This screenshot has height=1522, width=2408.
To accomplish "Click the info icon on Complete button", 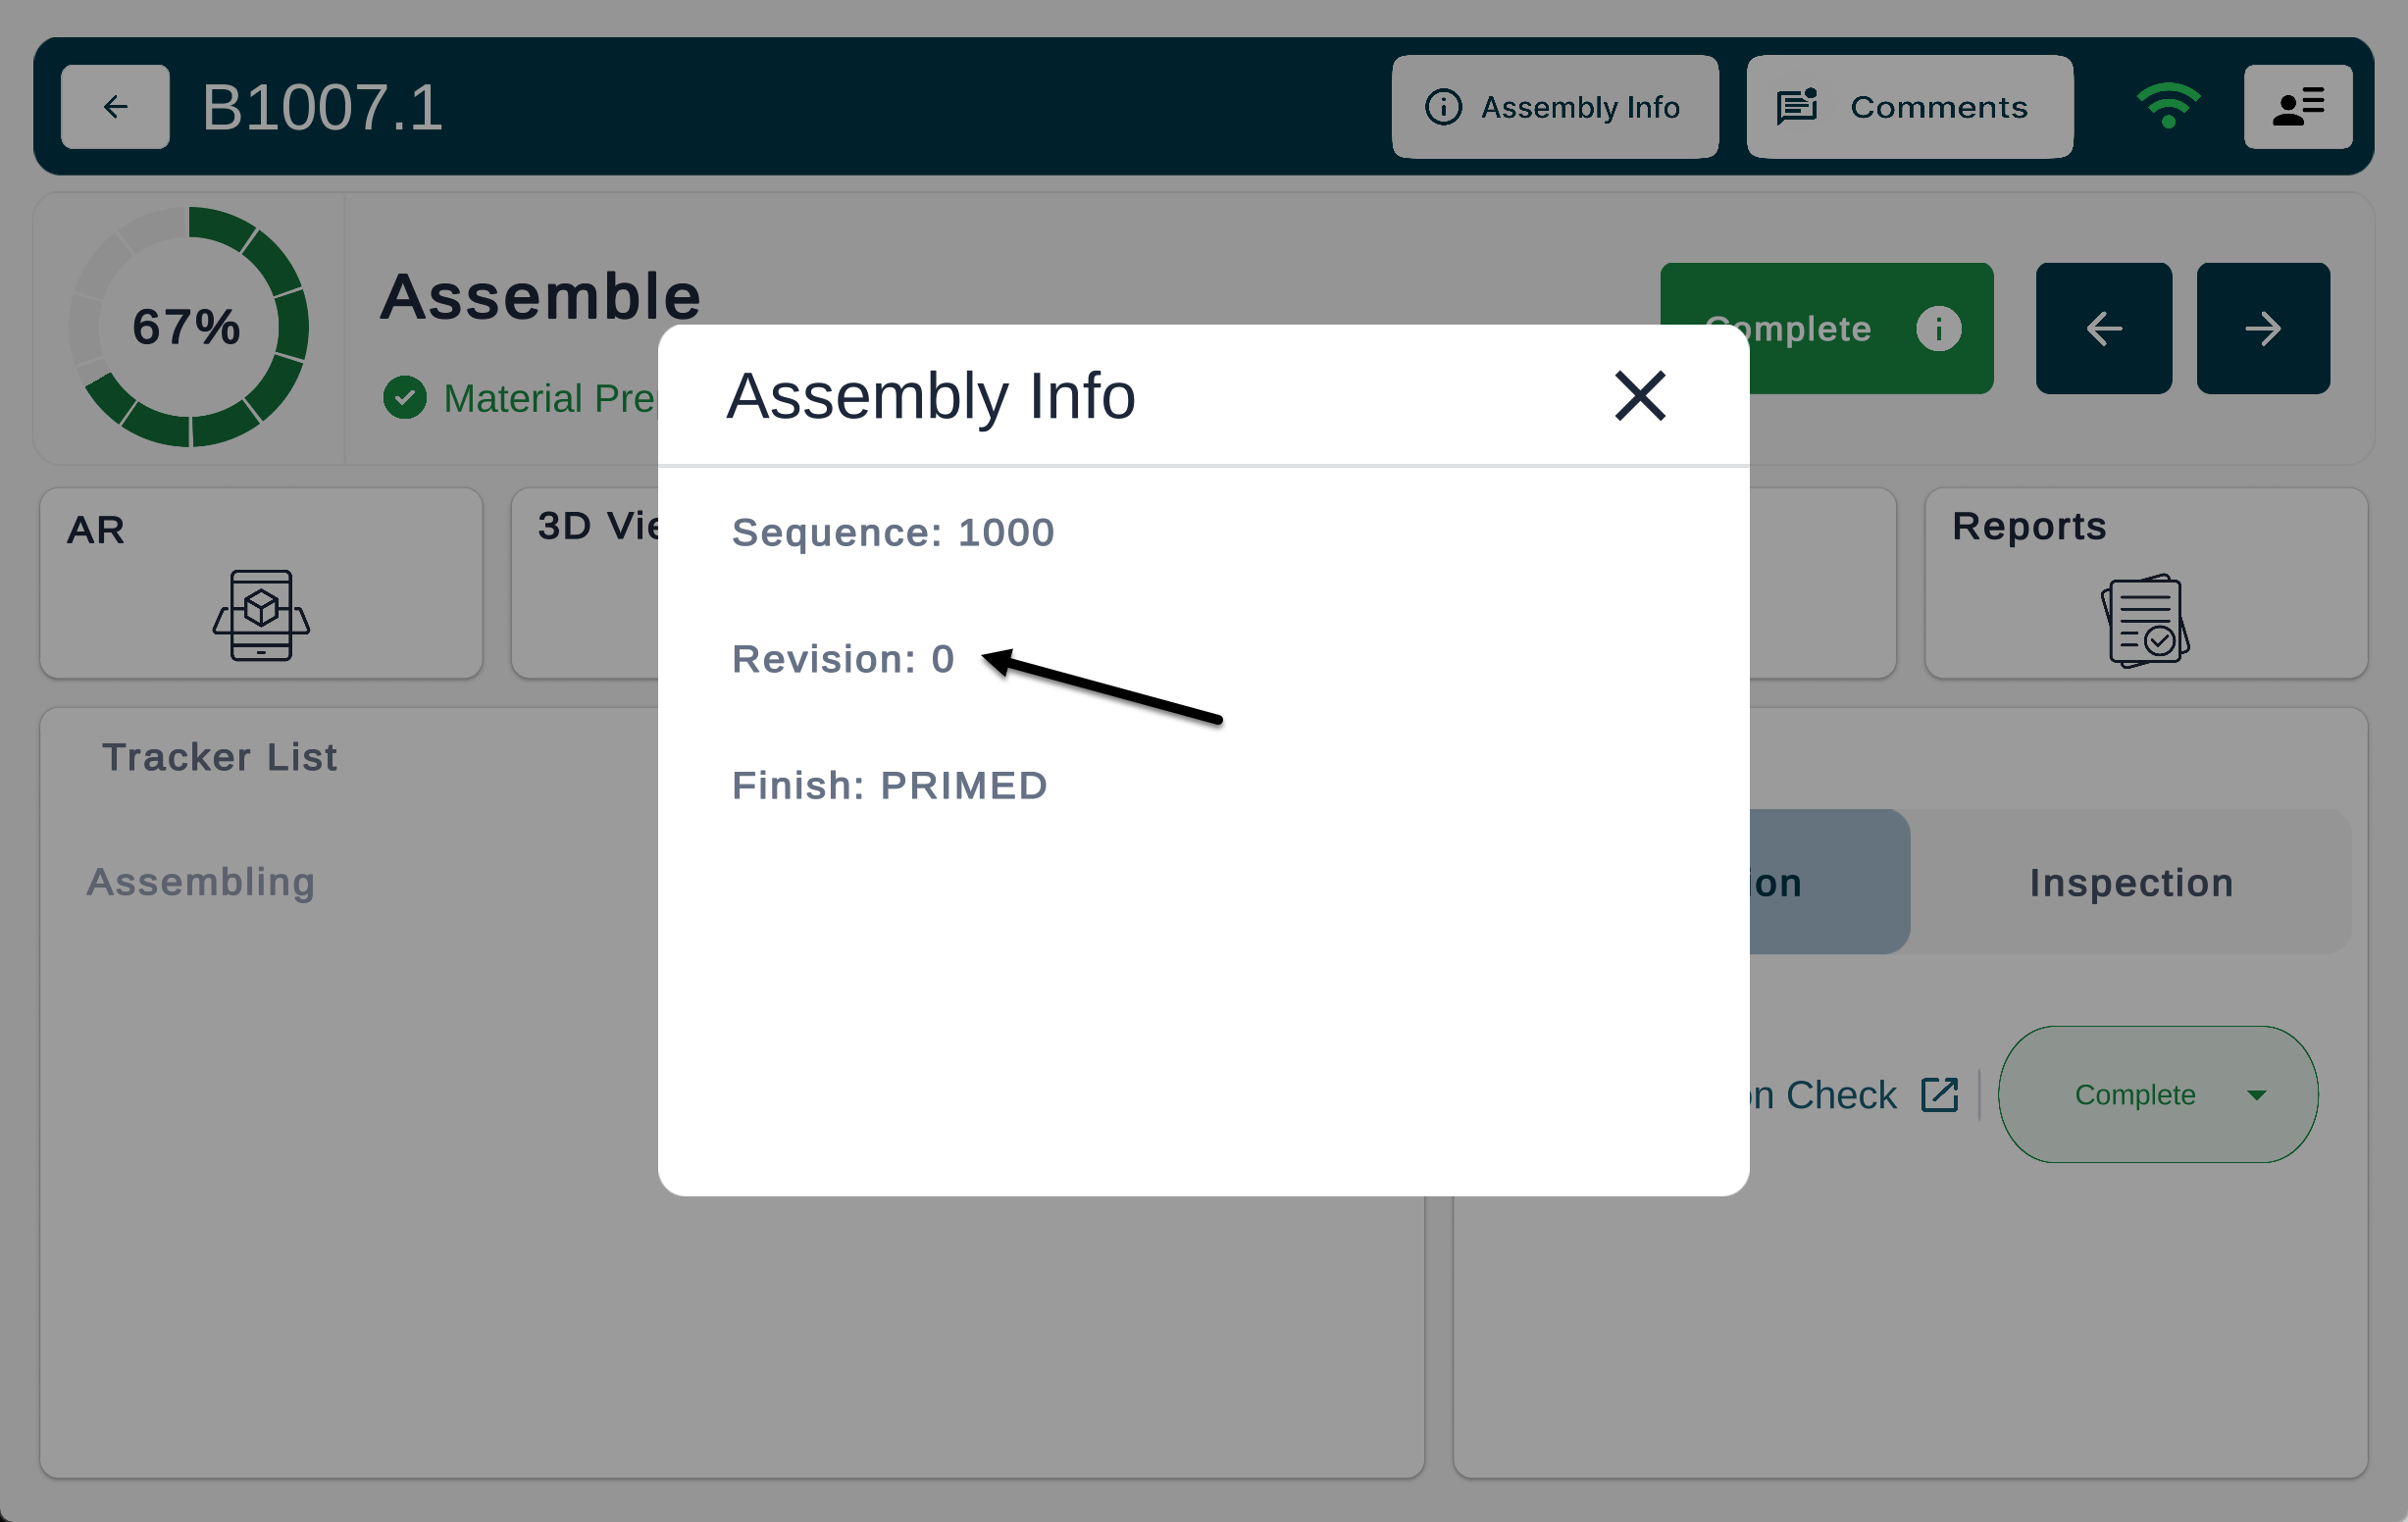I will [1937, 329].
